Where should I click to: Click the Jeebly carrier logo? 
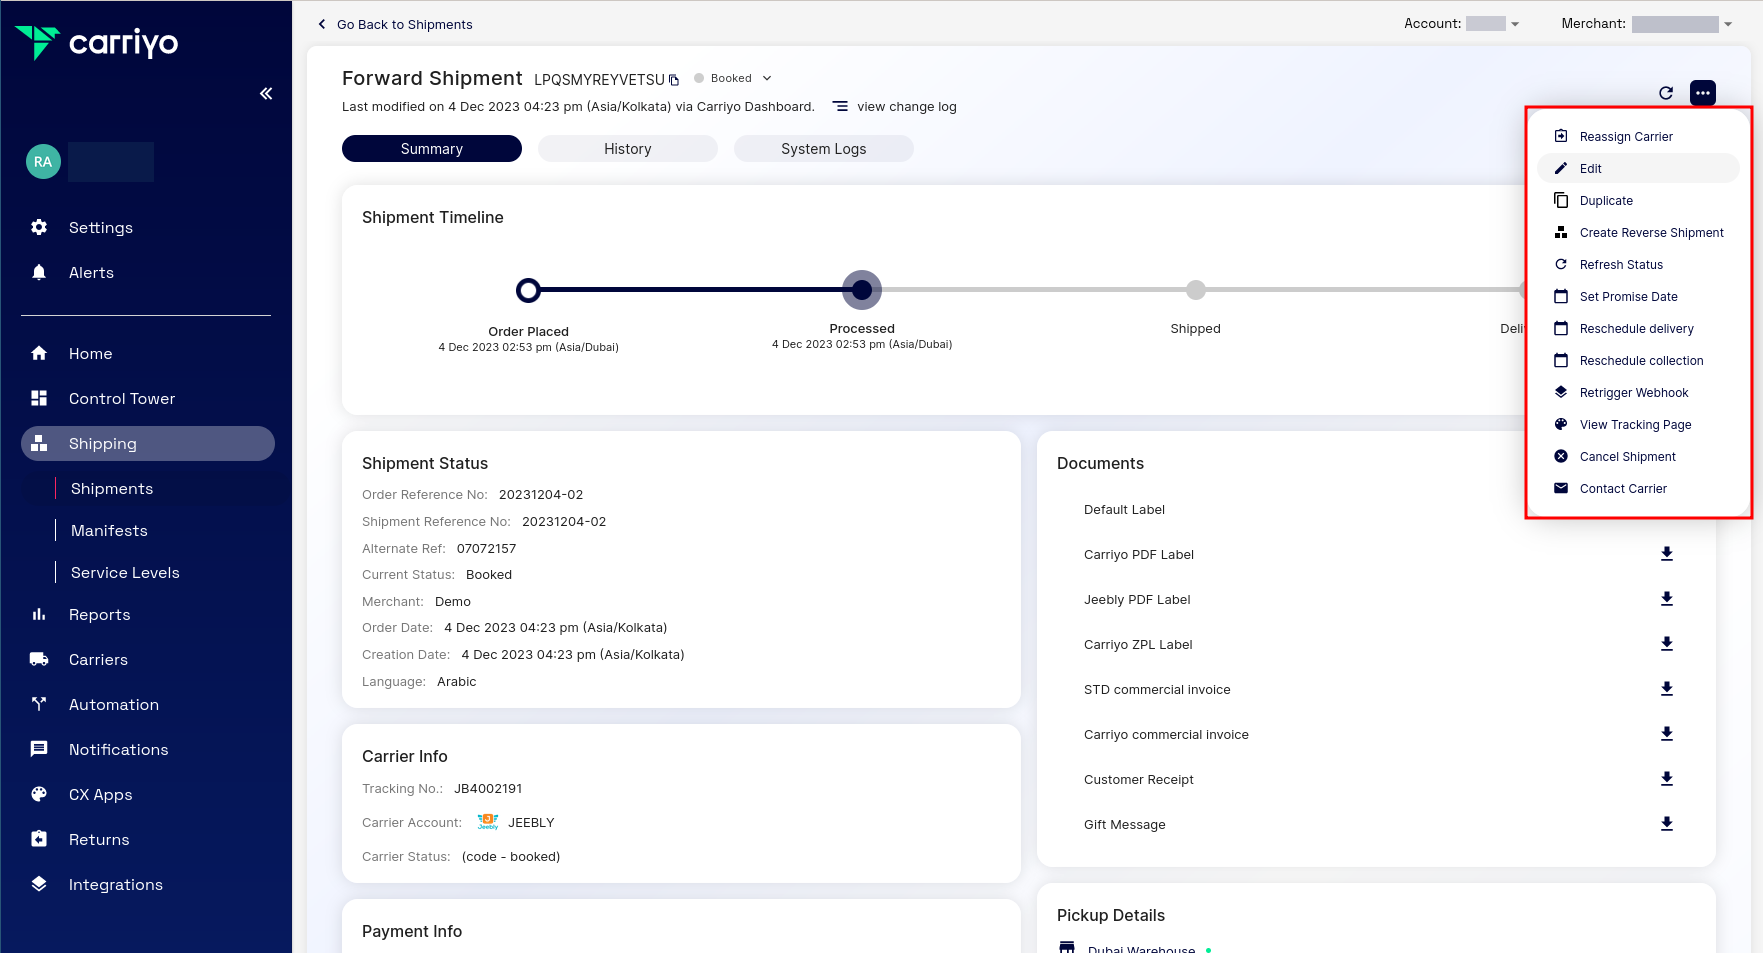[488, 822]
